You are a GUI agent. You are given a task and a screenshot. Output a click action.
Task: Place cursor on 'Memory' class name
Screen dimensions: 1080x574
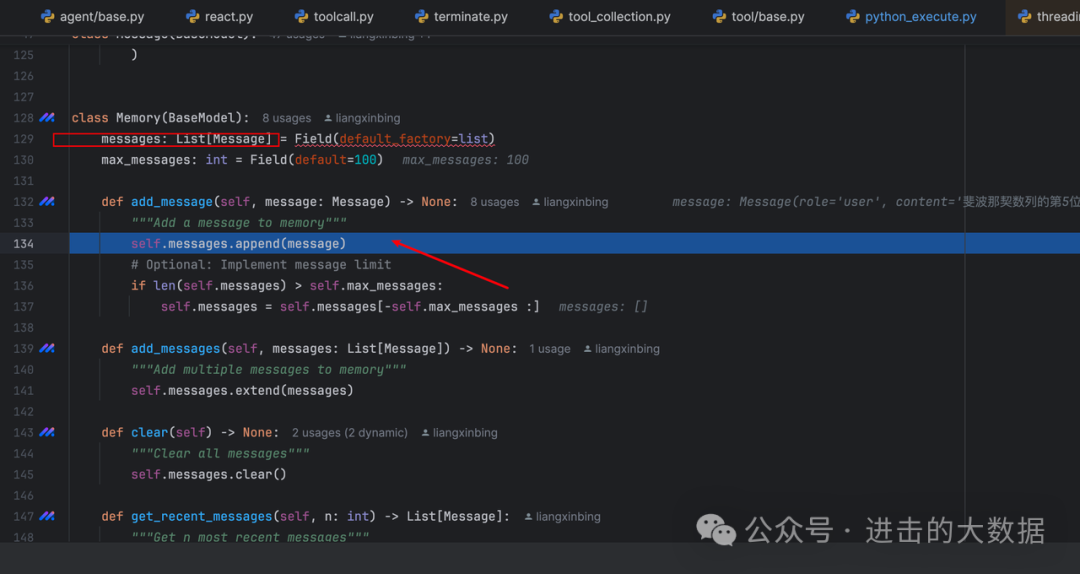[x=138, y=118]
